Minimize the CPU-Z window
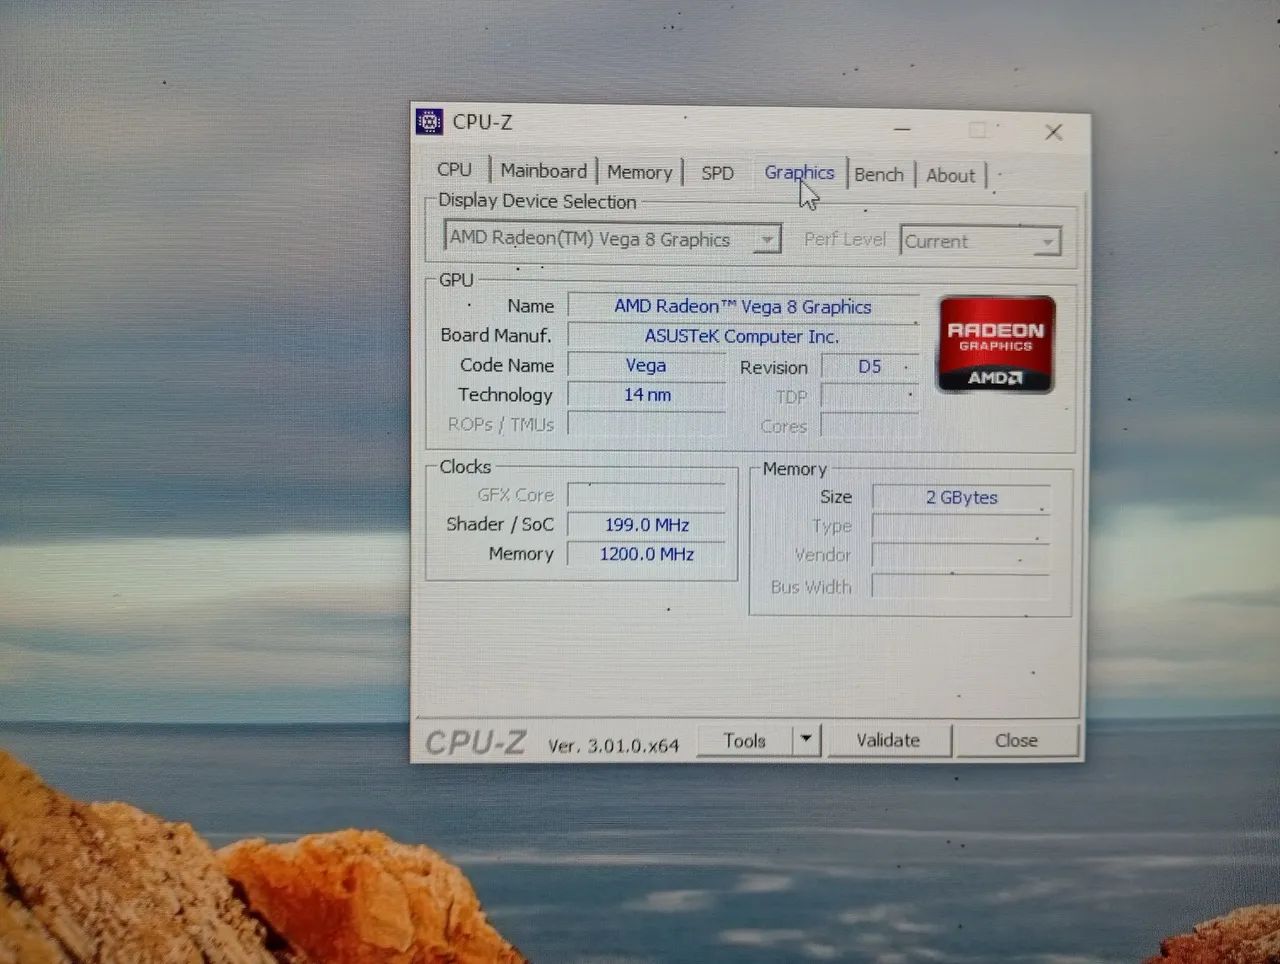1280x964 pixels. pyautogui.click(x=902, y=129)
